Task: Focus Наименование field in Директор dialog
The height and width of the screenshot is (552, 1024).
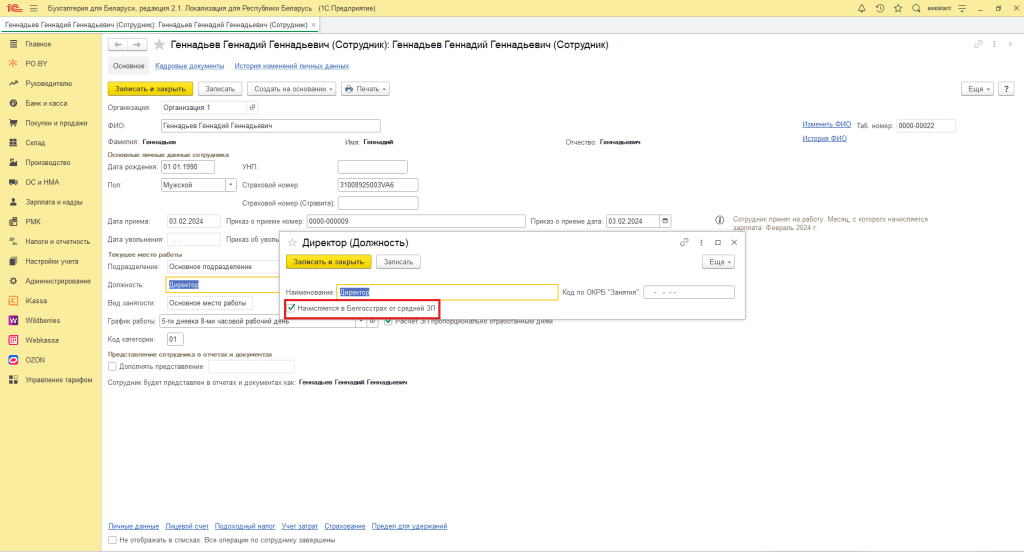Action: pyautogui.click(x=447, y=292)
